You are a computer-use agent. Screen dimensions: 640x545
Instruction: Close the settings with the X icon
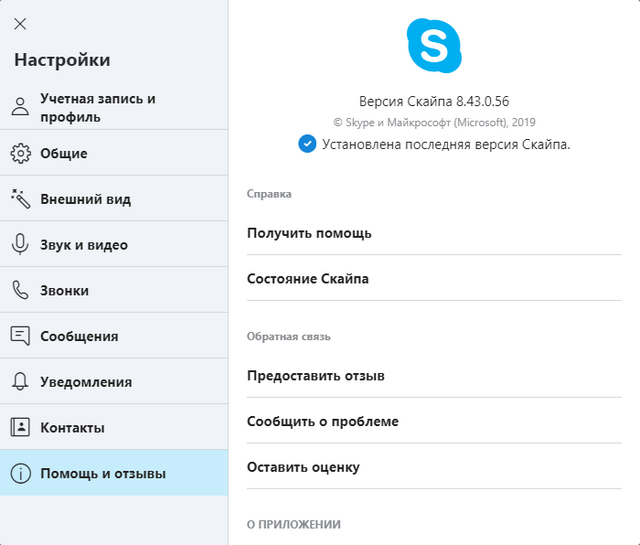click(20, 24)
